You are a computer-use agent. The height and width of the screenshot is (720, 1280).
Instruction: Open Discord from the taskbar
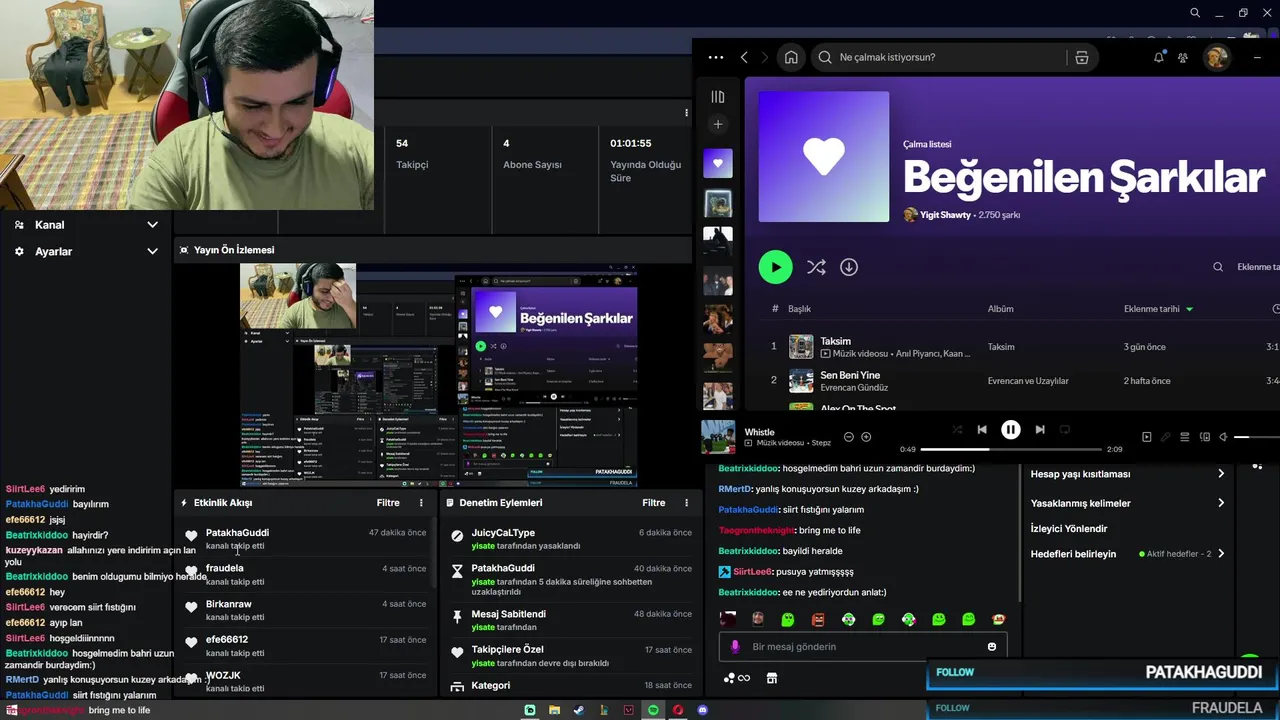(703, 710)
